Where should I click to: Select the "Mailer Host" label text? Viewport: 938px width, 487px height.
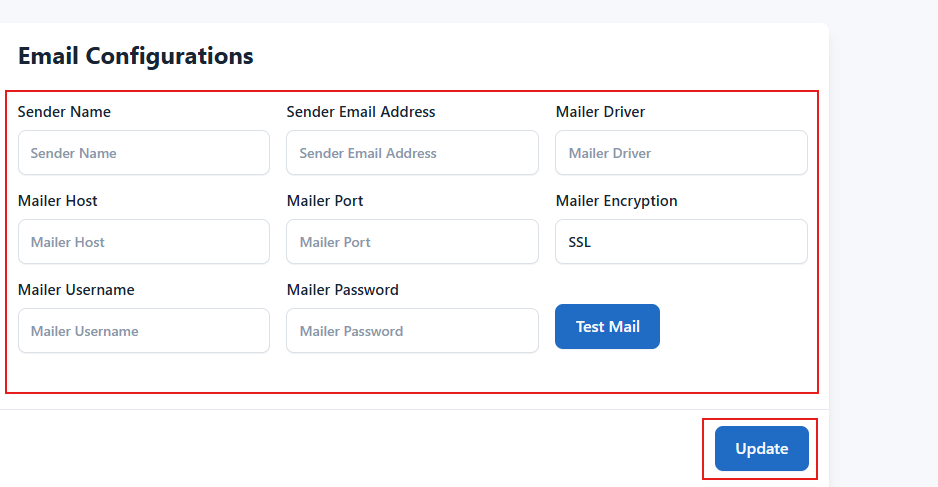point(58,201)
